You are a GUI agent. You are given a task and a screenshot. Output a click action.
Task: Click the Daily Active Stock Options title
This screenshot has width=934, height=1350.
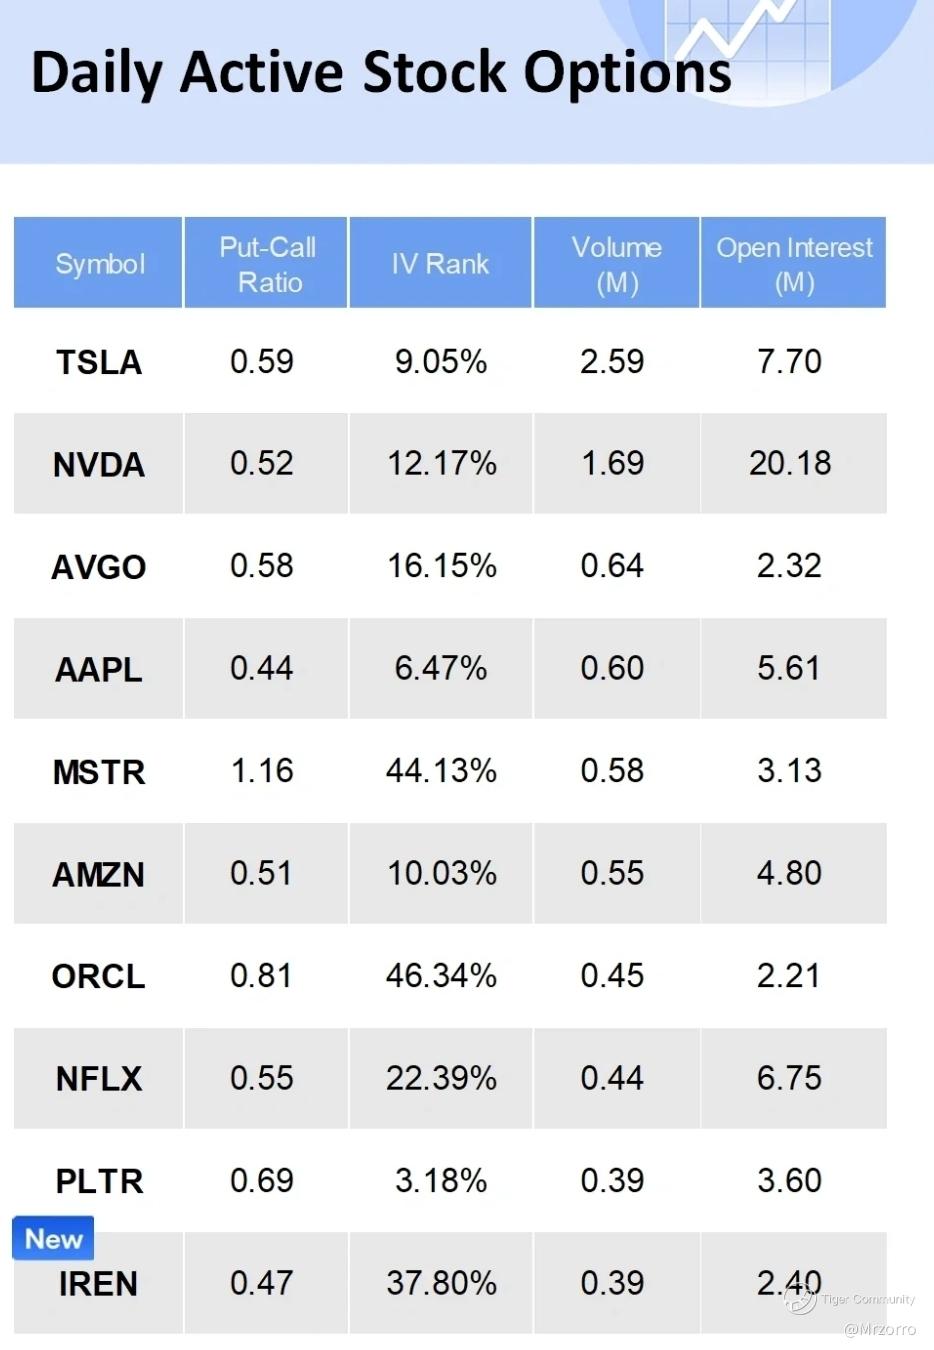point(381,73)
